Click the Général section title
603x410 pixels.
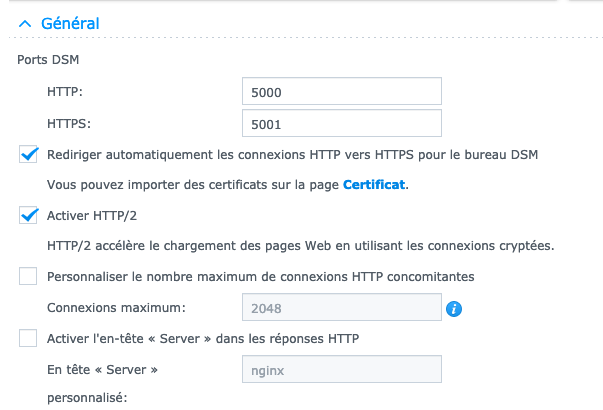pyautogui.click(x=70, y=23)
